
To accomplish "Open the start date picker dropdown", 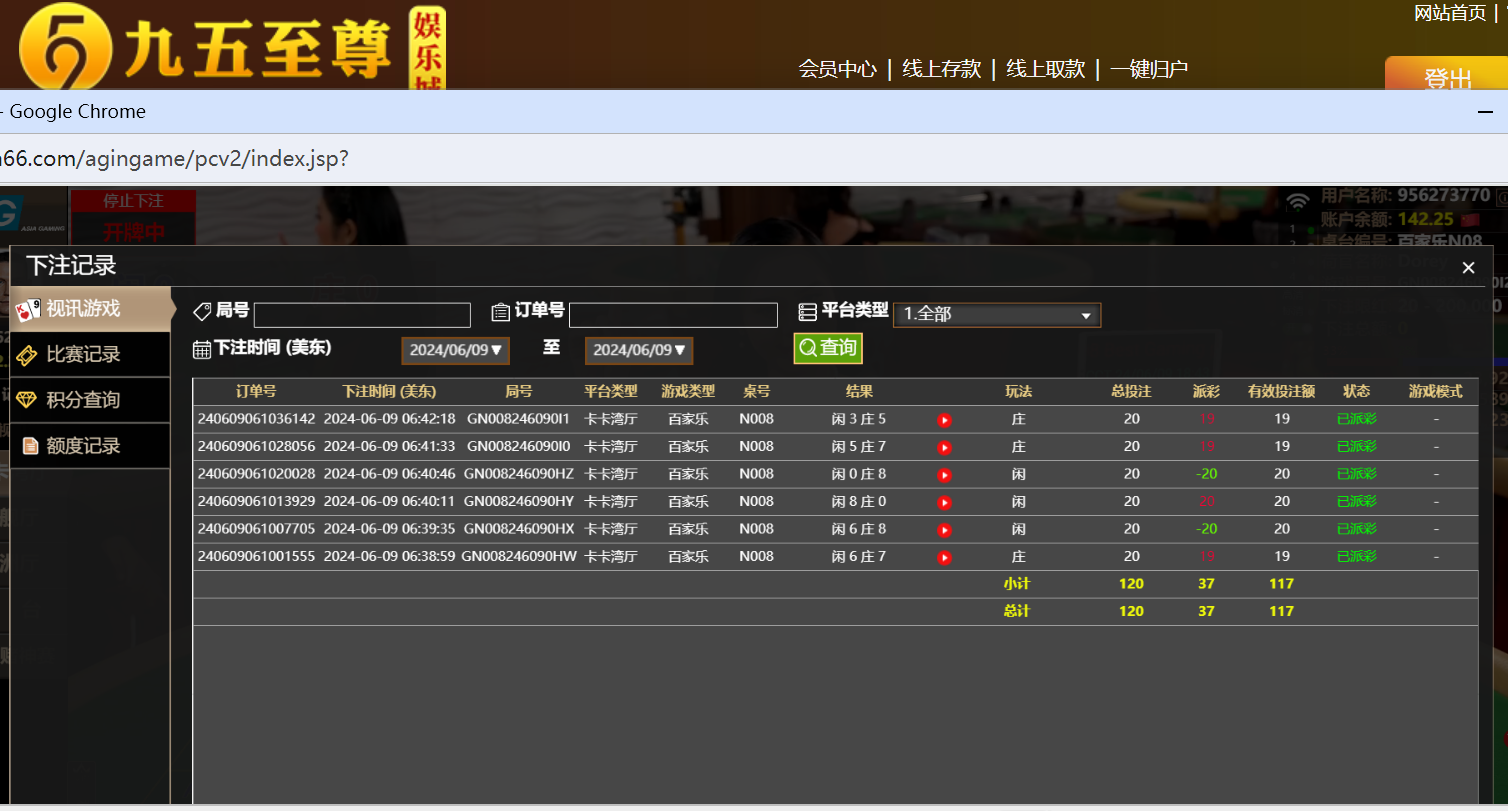I will 455,350.
